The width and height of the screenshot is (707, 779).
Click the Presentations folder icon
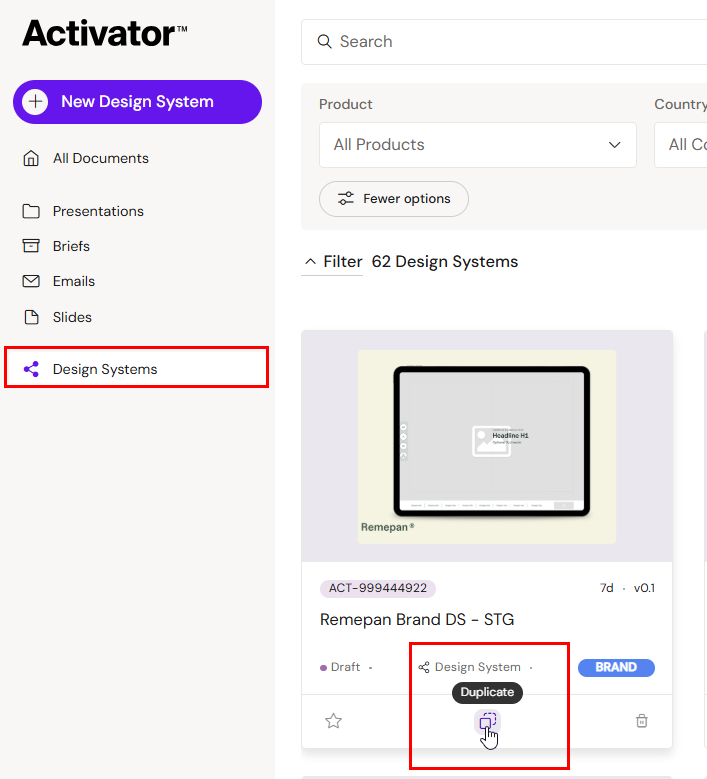(31, 211)
